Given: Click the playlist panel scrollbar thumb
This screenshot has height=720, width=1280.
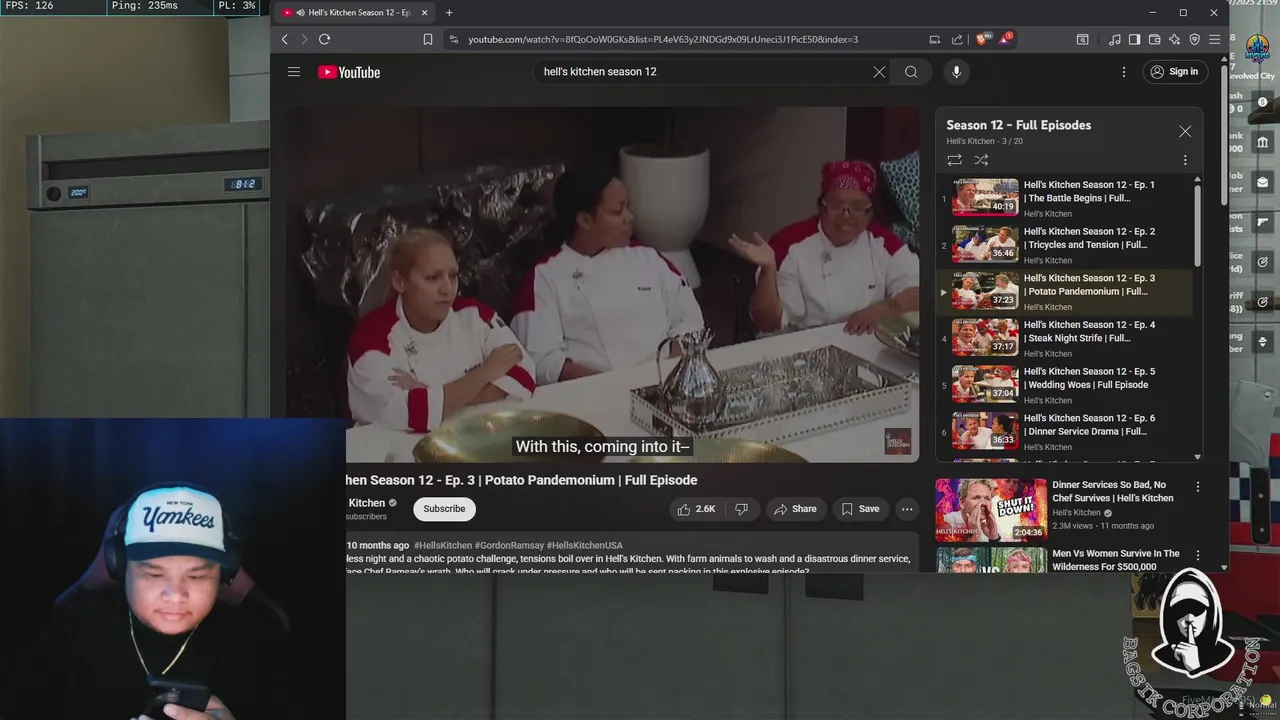Looking at the screenshot, I should pos(1197,226).
